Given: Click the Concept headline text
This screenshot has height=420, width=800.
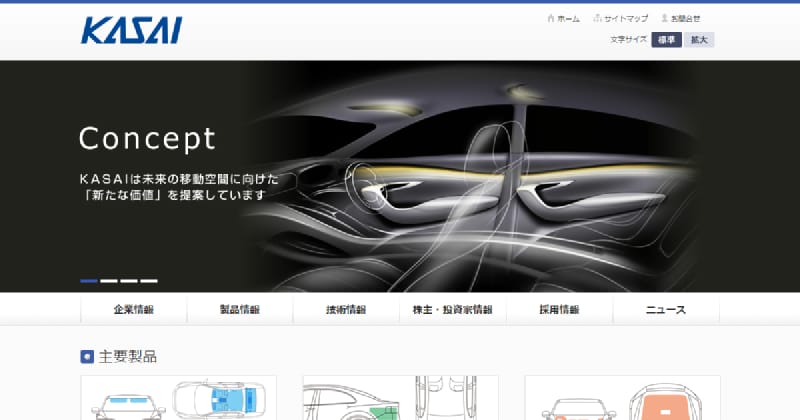Looking at the screenshot, I should pyautogui.click(x=147, y=138).
